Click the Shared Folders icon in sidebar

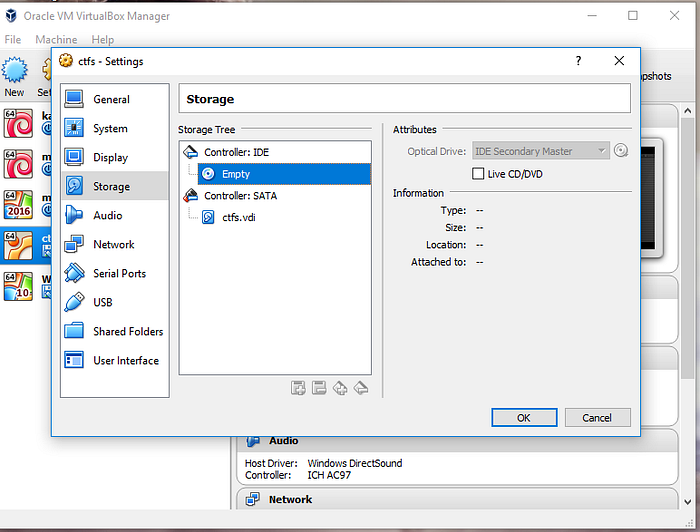tap(74, 331)
